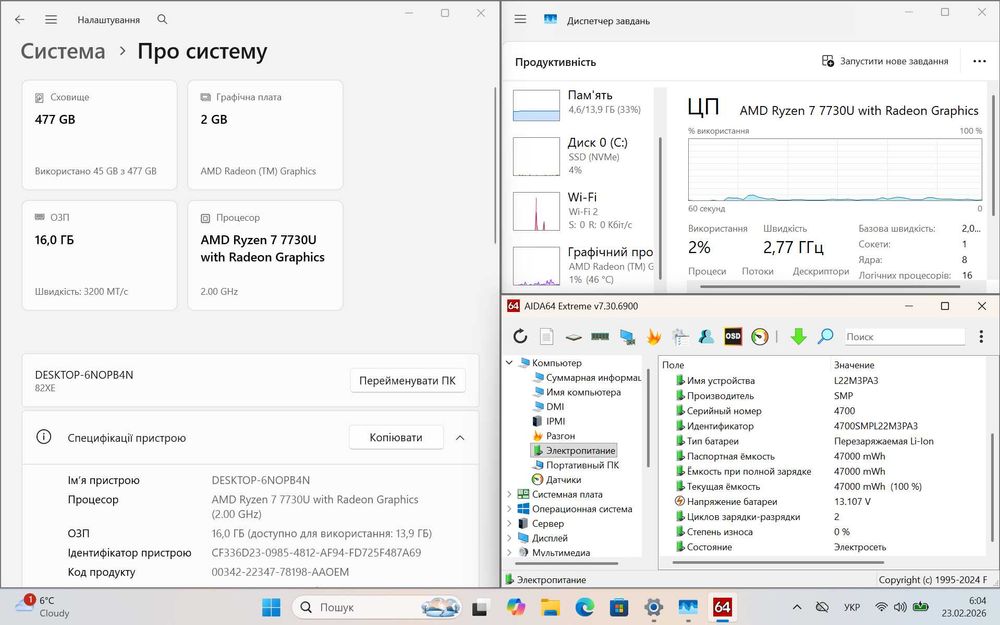Click the magnifier search icon in AIDA64
1000x625 pixels.
(x=825, y=336)
